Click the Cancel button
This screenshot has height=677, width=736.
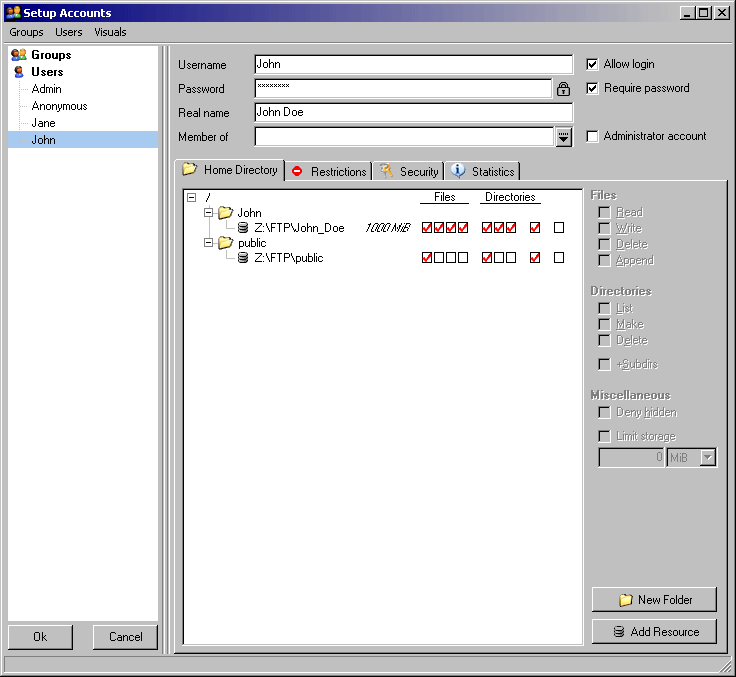coord(125,637)
